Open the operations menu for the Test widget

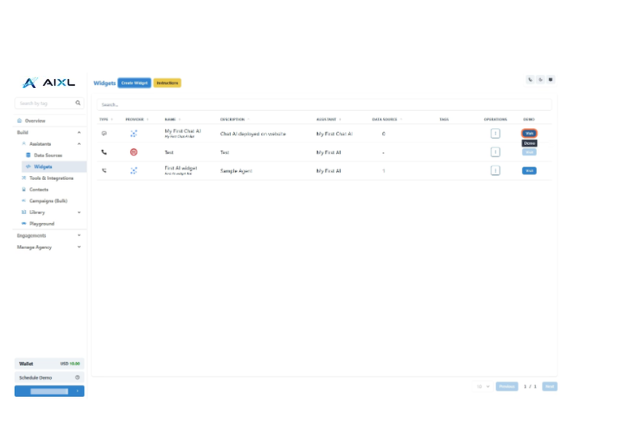point(495,152)
